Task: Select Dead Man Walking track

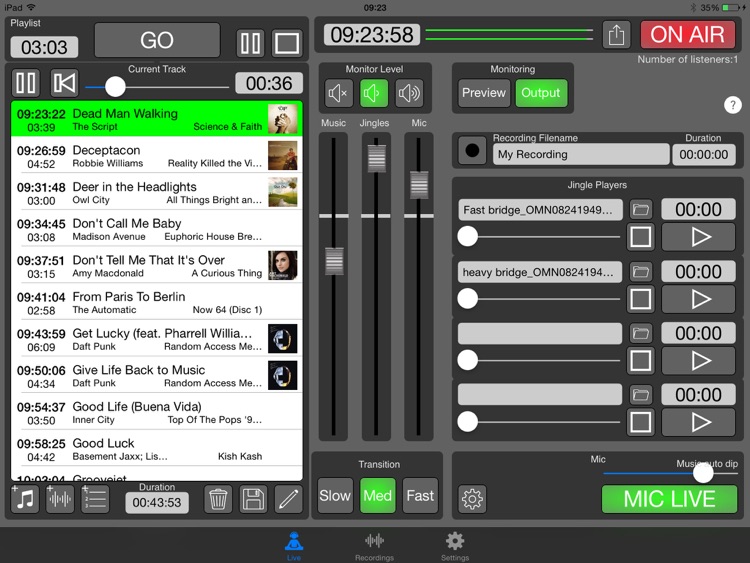Action: coord(157,119)
